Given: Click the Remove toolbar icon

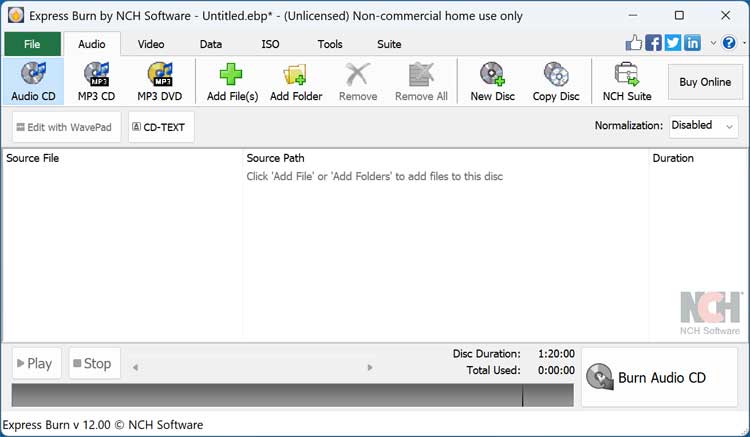Looking at the screenshot, I should (358, 75).
